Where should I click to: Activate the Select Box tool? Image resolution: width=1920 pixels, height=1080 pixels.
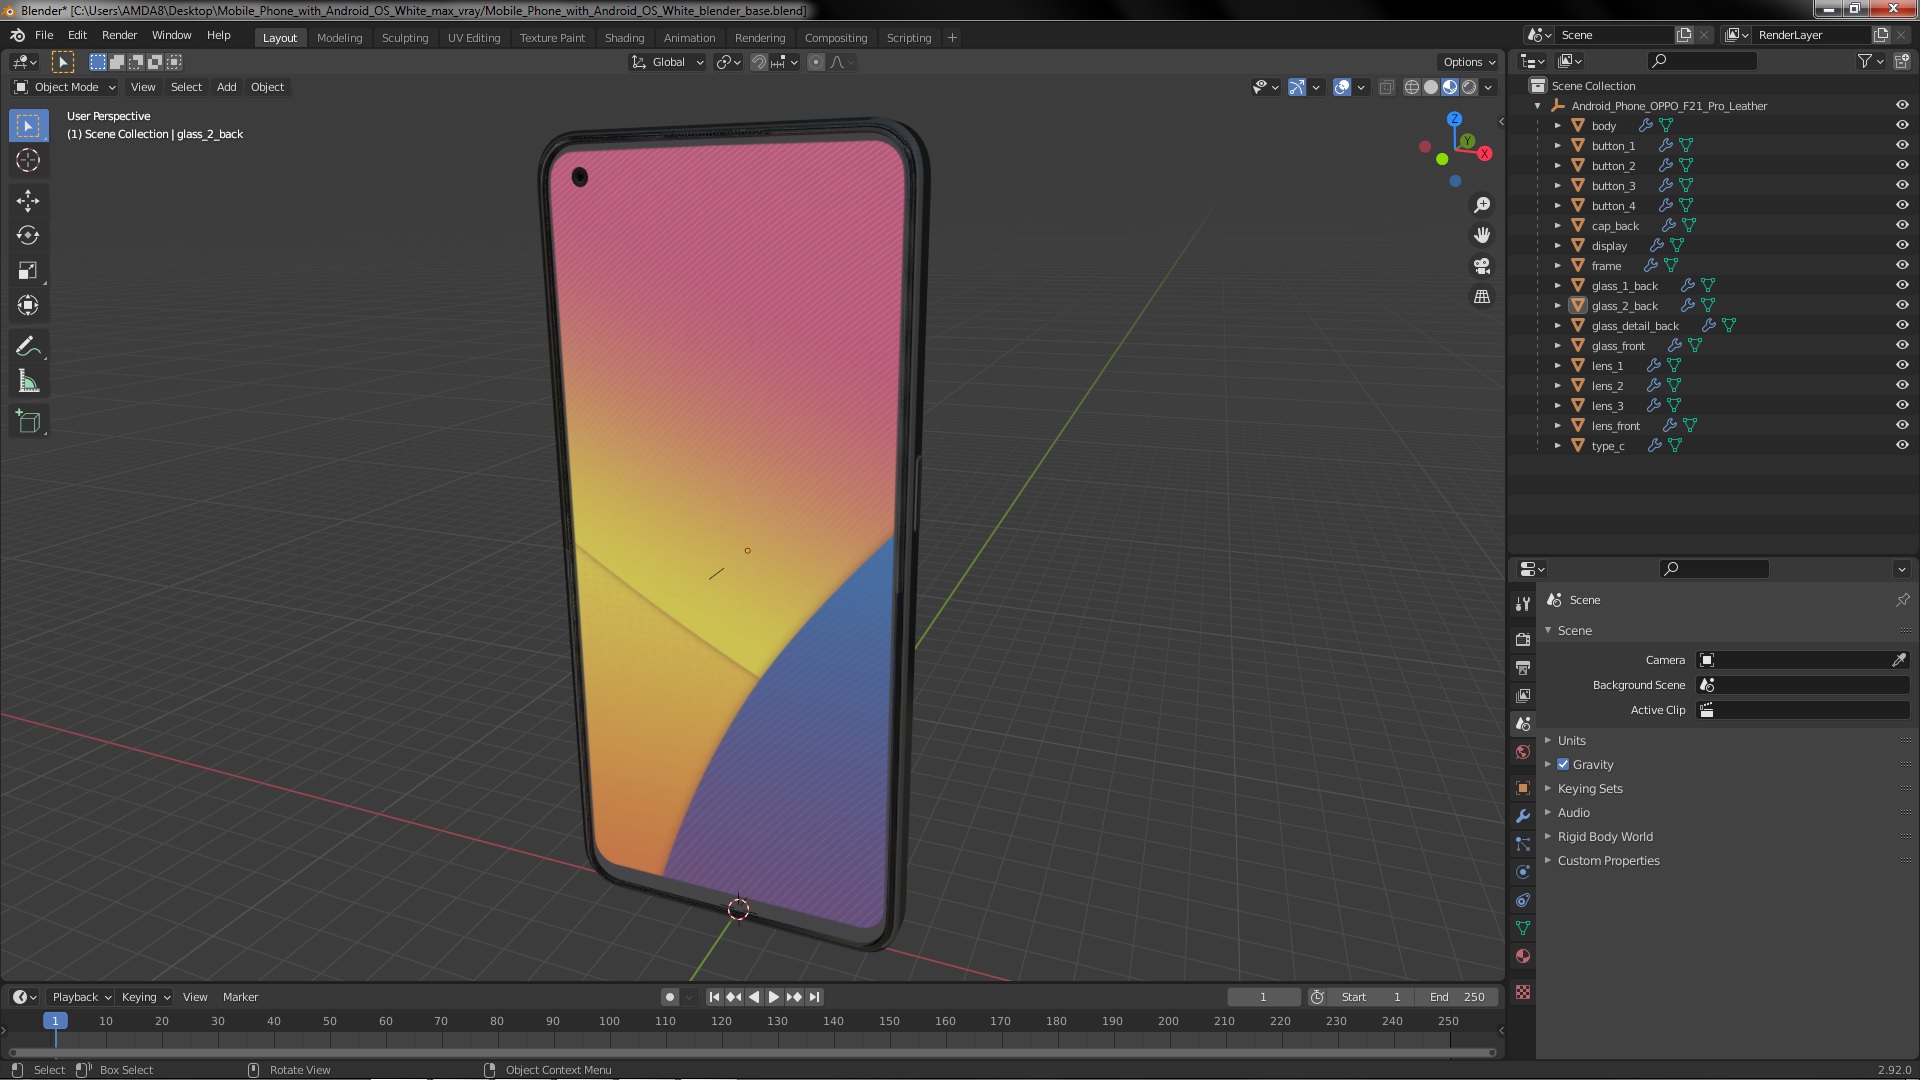point(28,125)
